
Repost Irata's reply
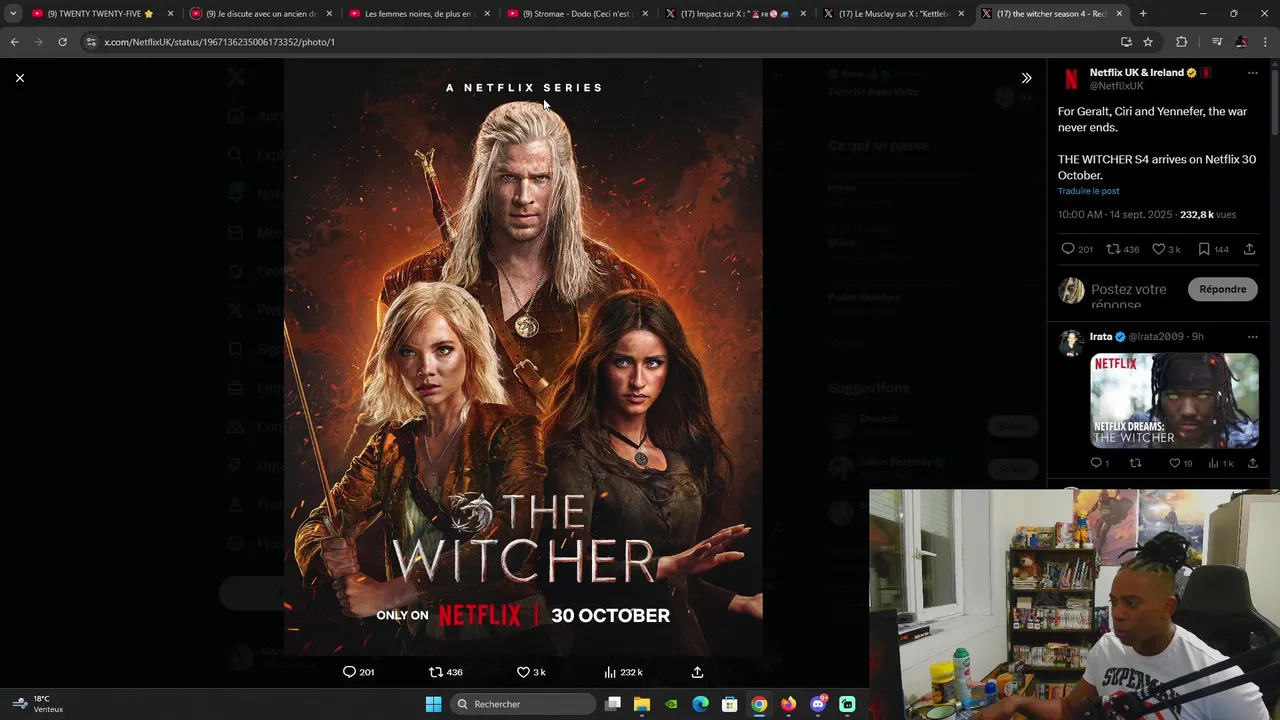tap(1135, 463)
